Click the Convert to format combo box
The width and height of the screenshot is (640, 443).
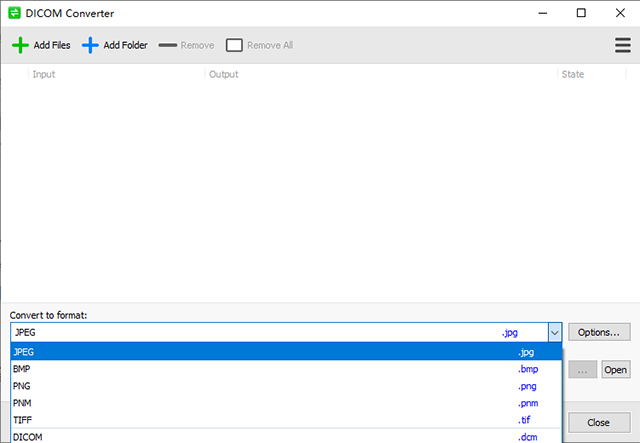pyautogui.click(x=286, y=332)
